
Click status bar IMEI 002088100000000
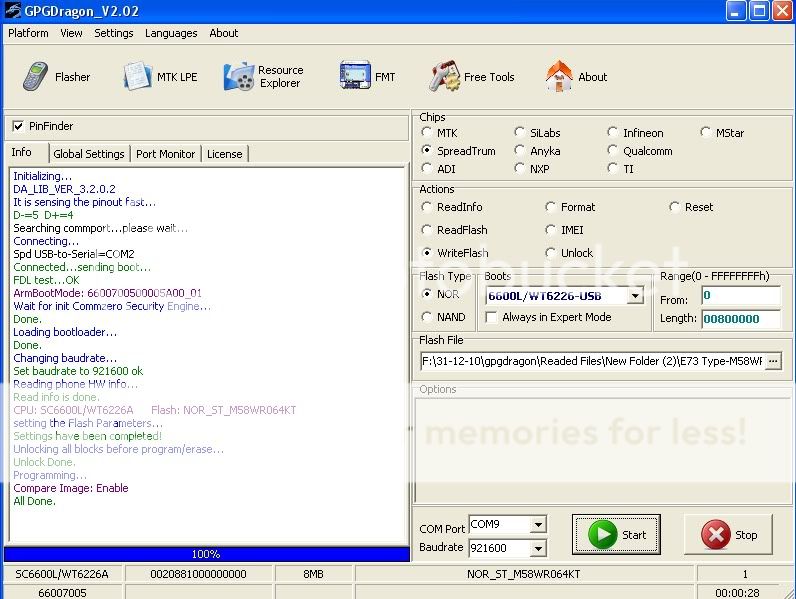[198, 574]
